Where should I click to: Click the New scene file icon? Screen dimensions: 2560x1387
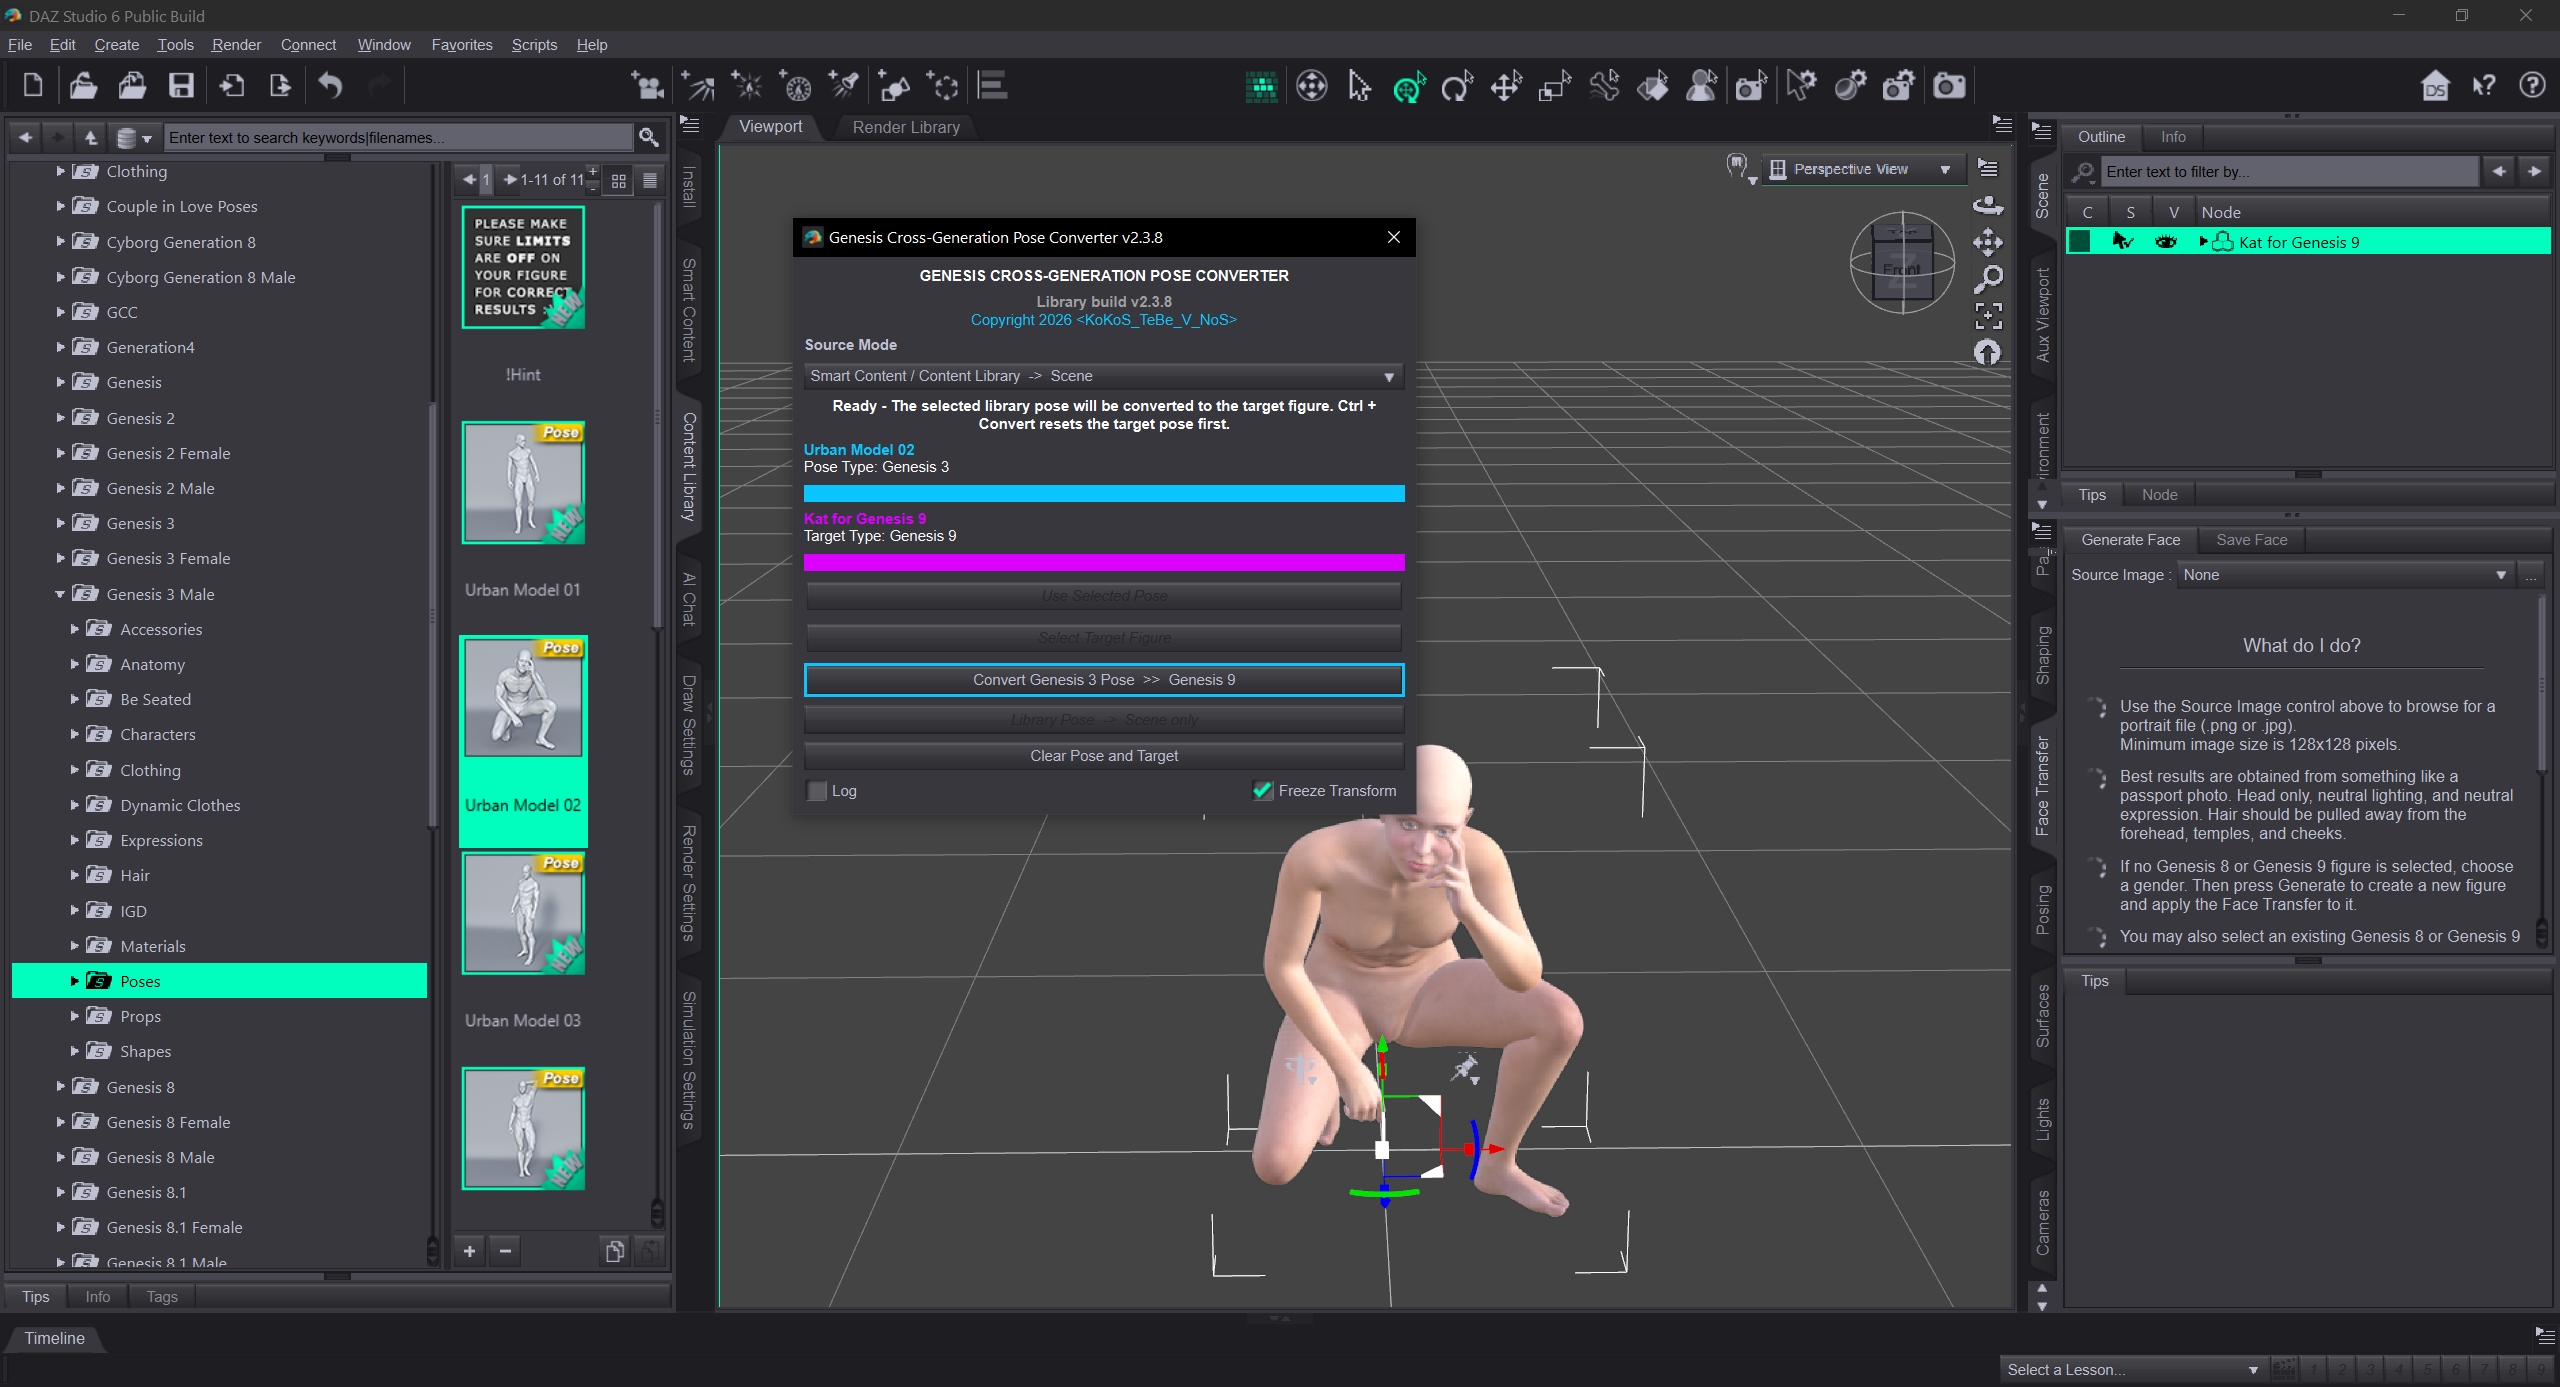pyautogui.click(x=33, y=86)
